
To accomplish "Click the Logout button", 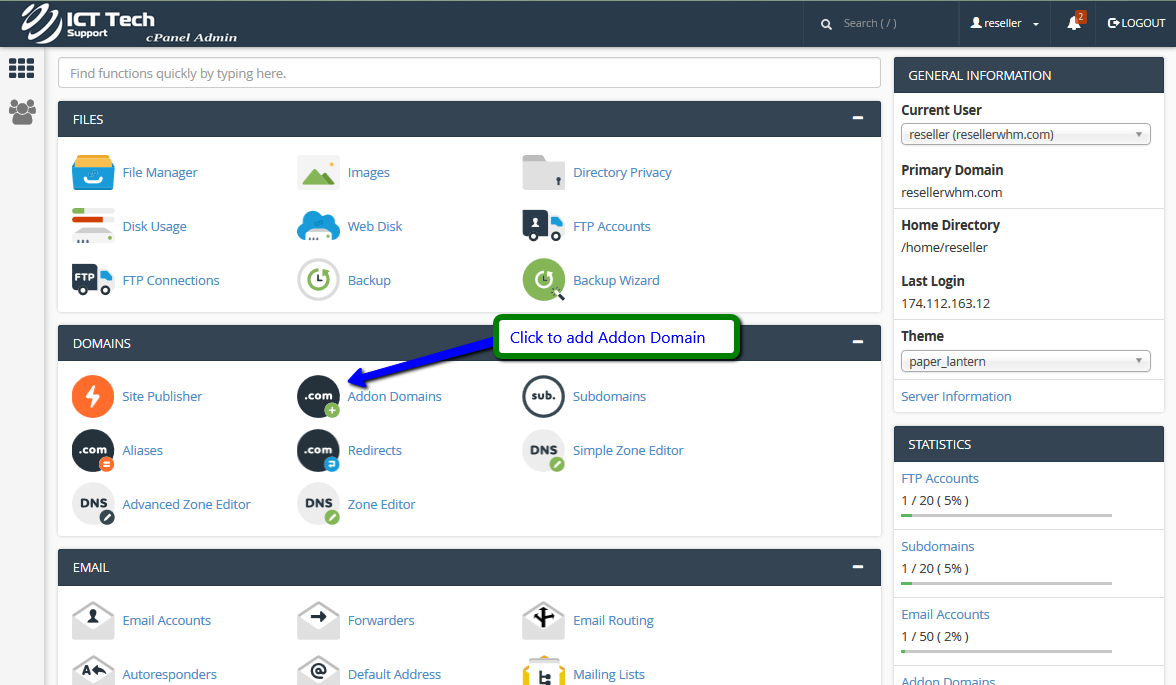I will click(1136, 23).
